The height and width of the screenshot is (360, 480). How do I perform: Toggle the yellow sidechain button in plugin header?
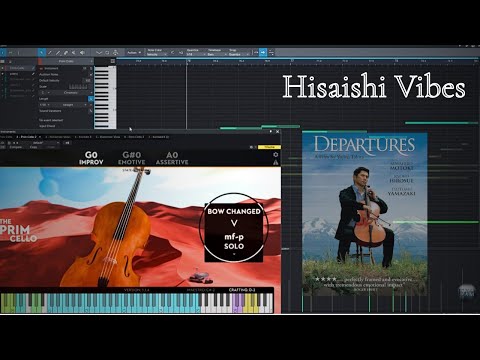coord(269,147)
